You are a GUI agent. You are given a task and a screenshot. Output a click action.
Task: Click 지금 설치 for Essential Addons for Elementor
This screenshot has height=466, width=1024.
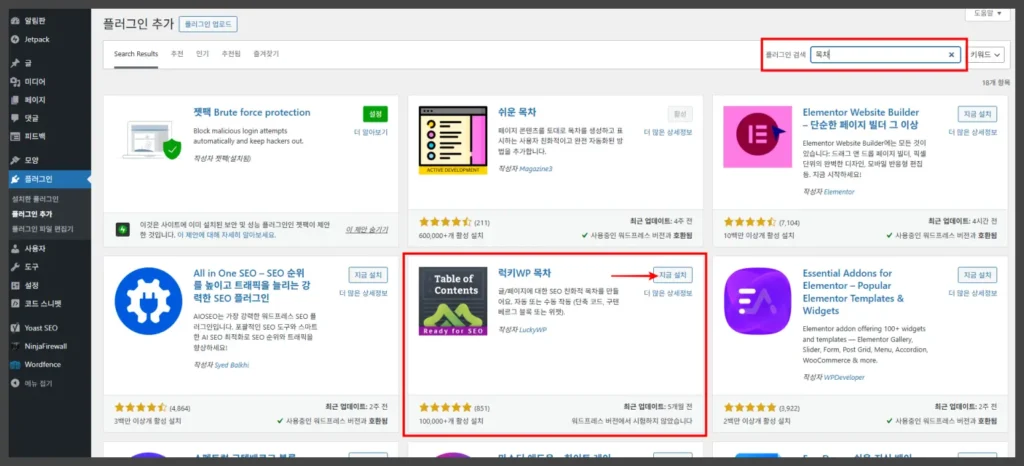click(x=978, y=275)
